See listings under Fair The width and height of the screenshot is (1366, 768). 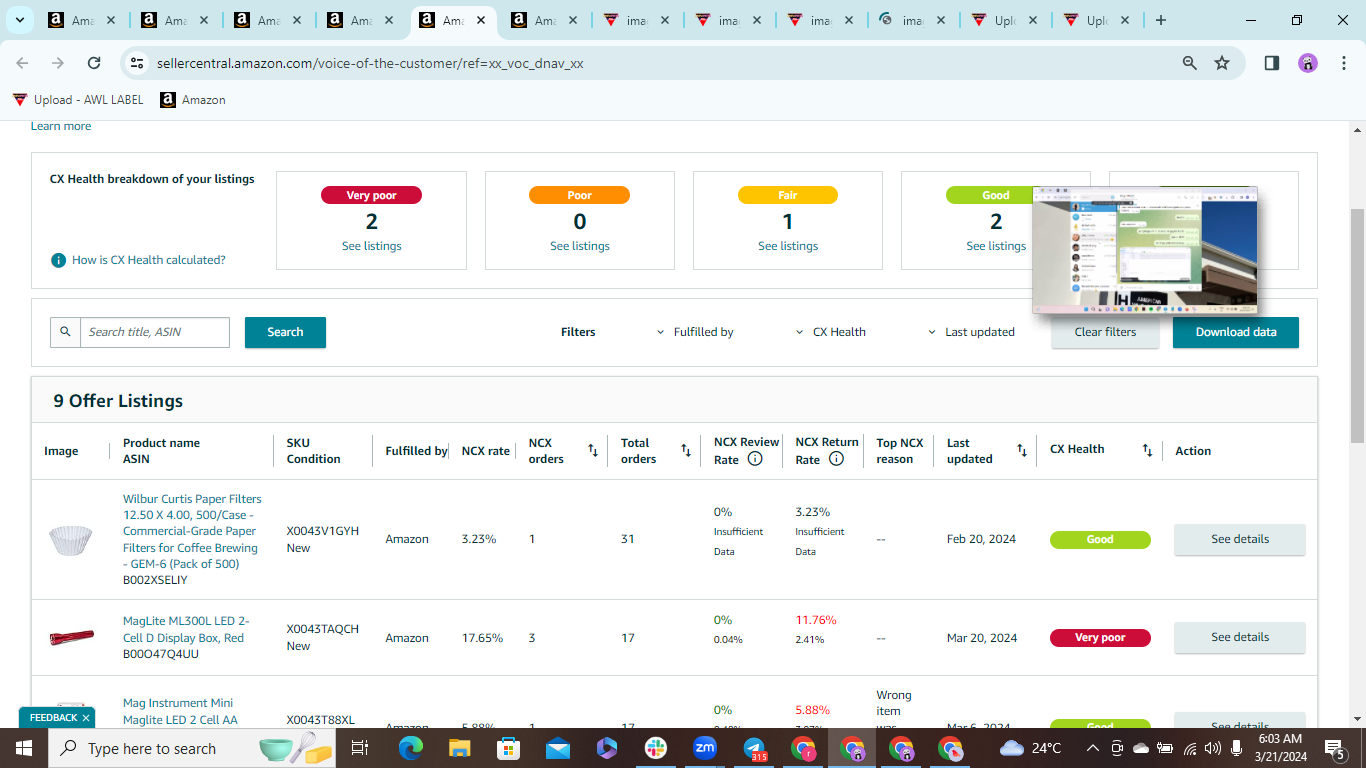coord(788,246)
